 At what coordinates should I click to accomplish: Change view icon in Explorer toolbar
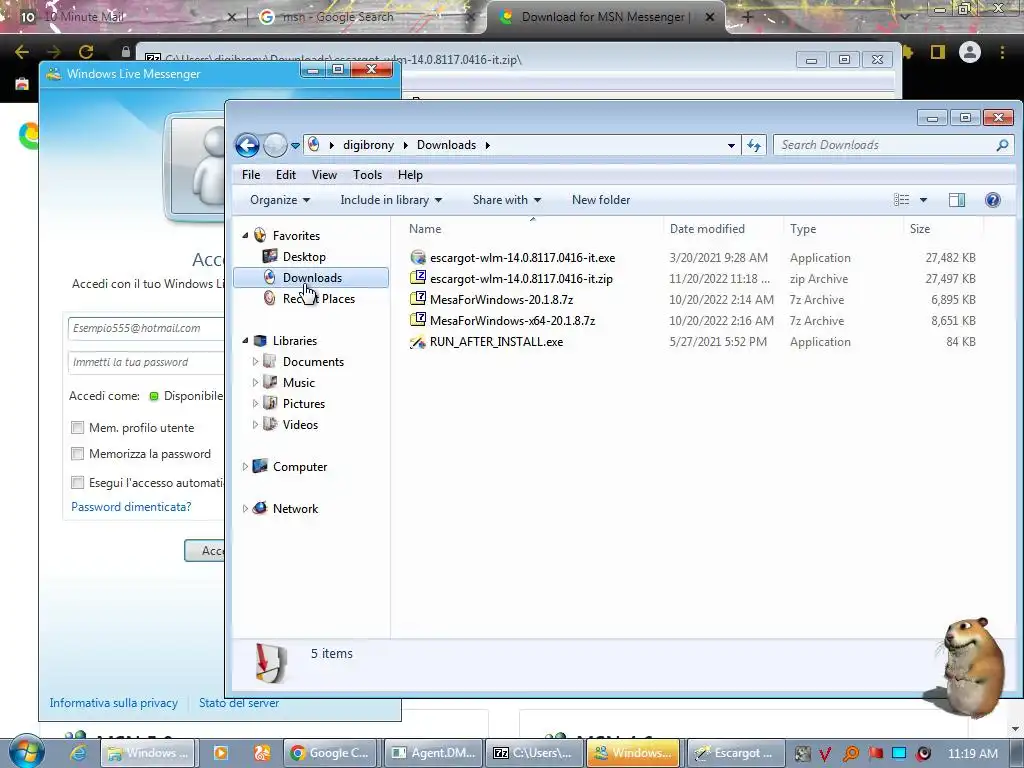901,200
